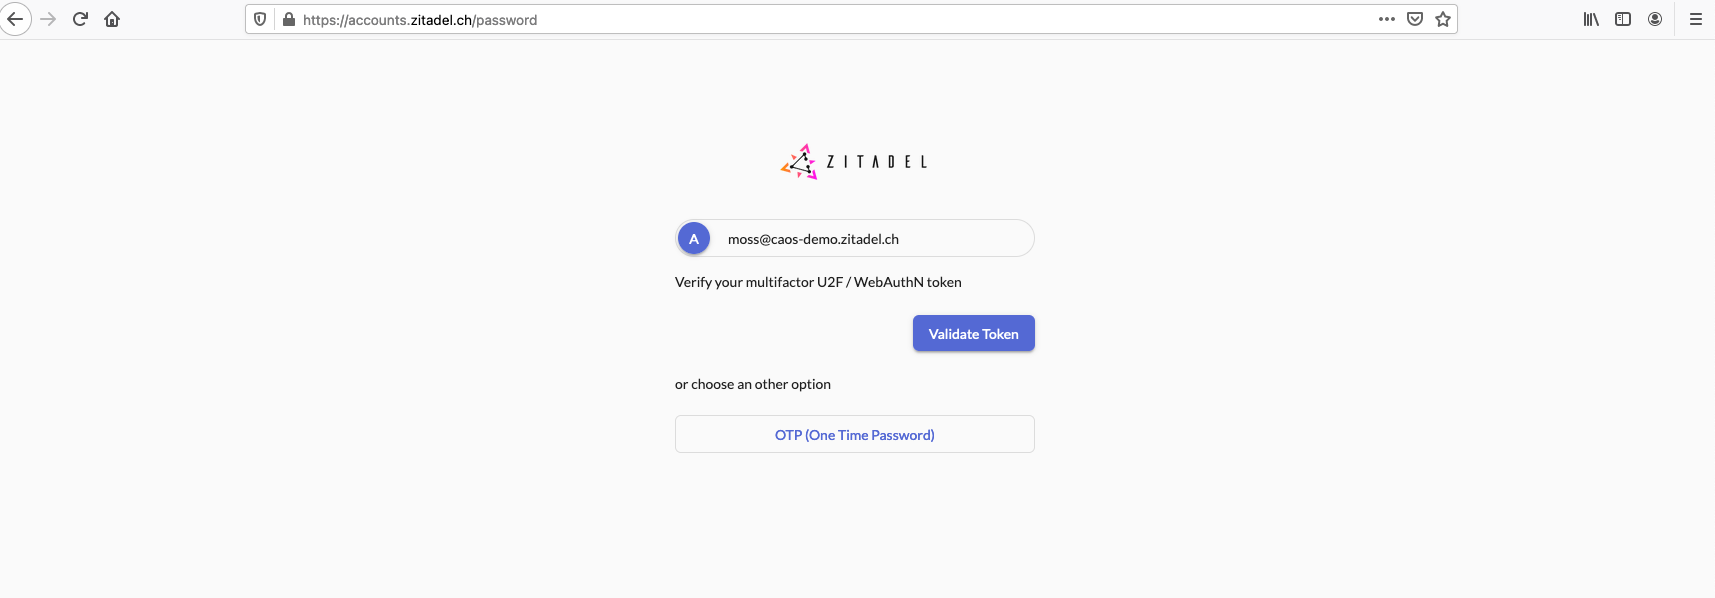Click the forward navigation arrow

tap(48, 19)
